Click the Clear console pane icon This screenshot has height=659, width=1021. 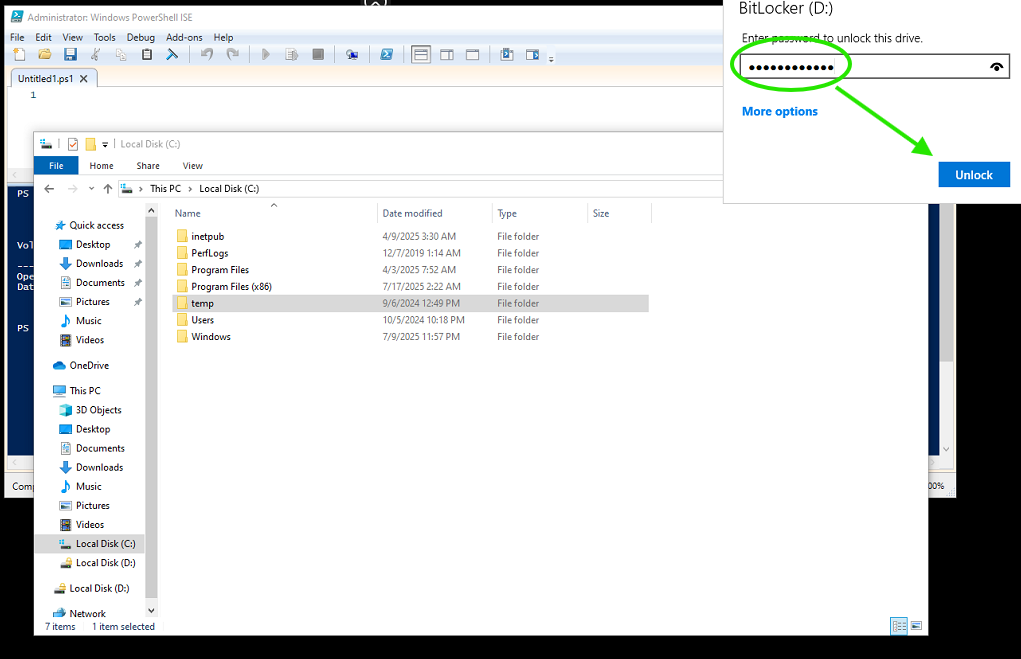click(172, 55)
